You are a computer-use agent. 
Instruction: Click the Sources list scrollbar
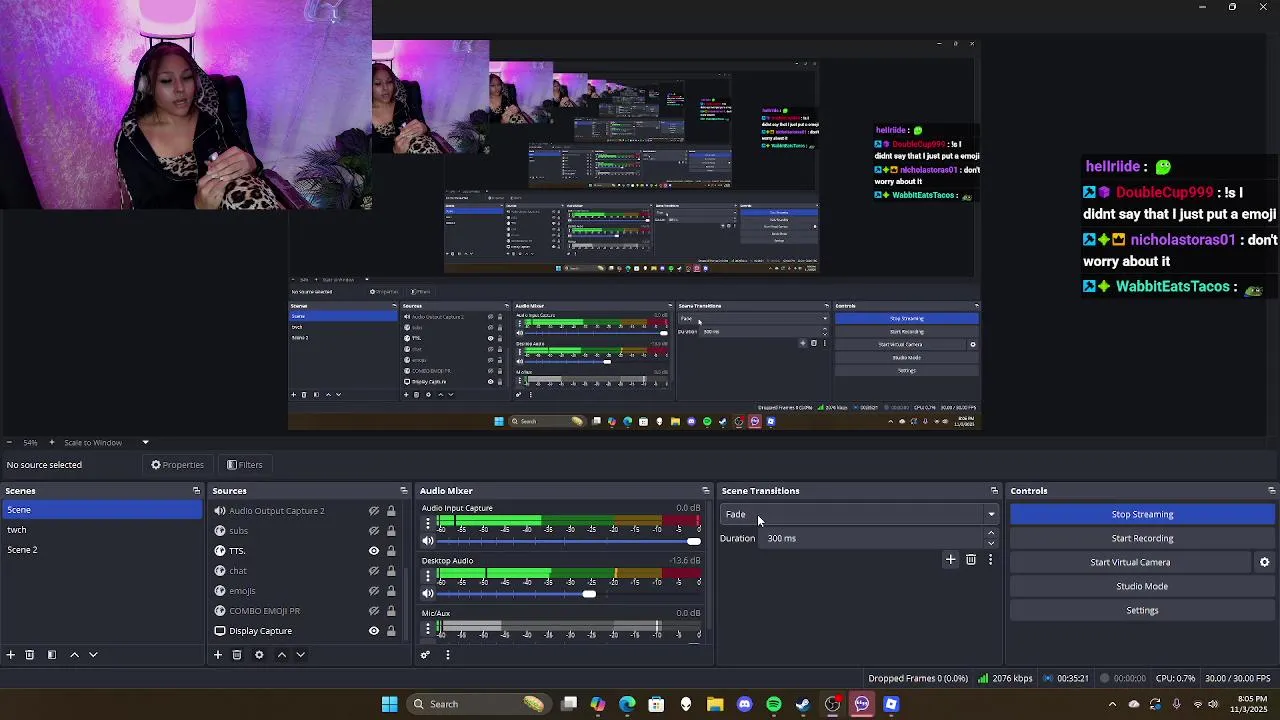(406, 604)
